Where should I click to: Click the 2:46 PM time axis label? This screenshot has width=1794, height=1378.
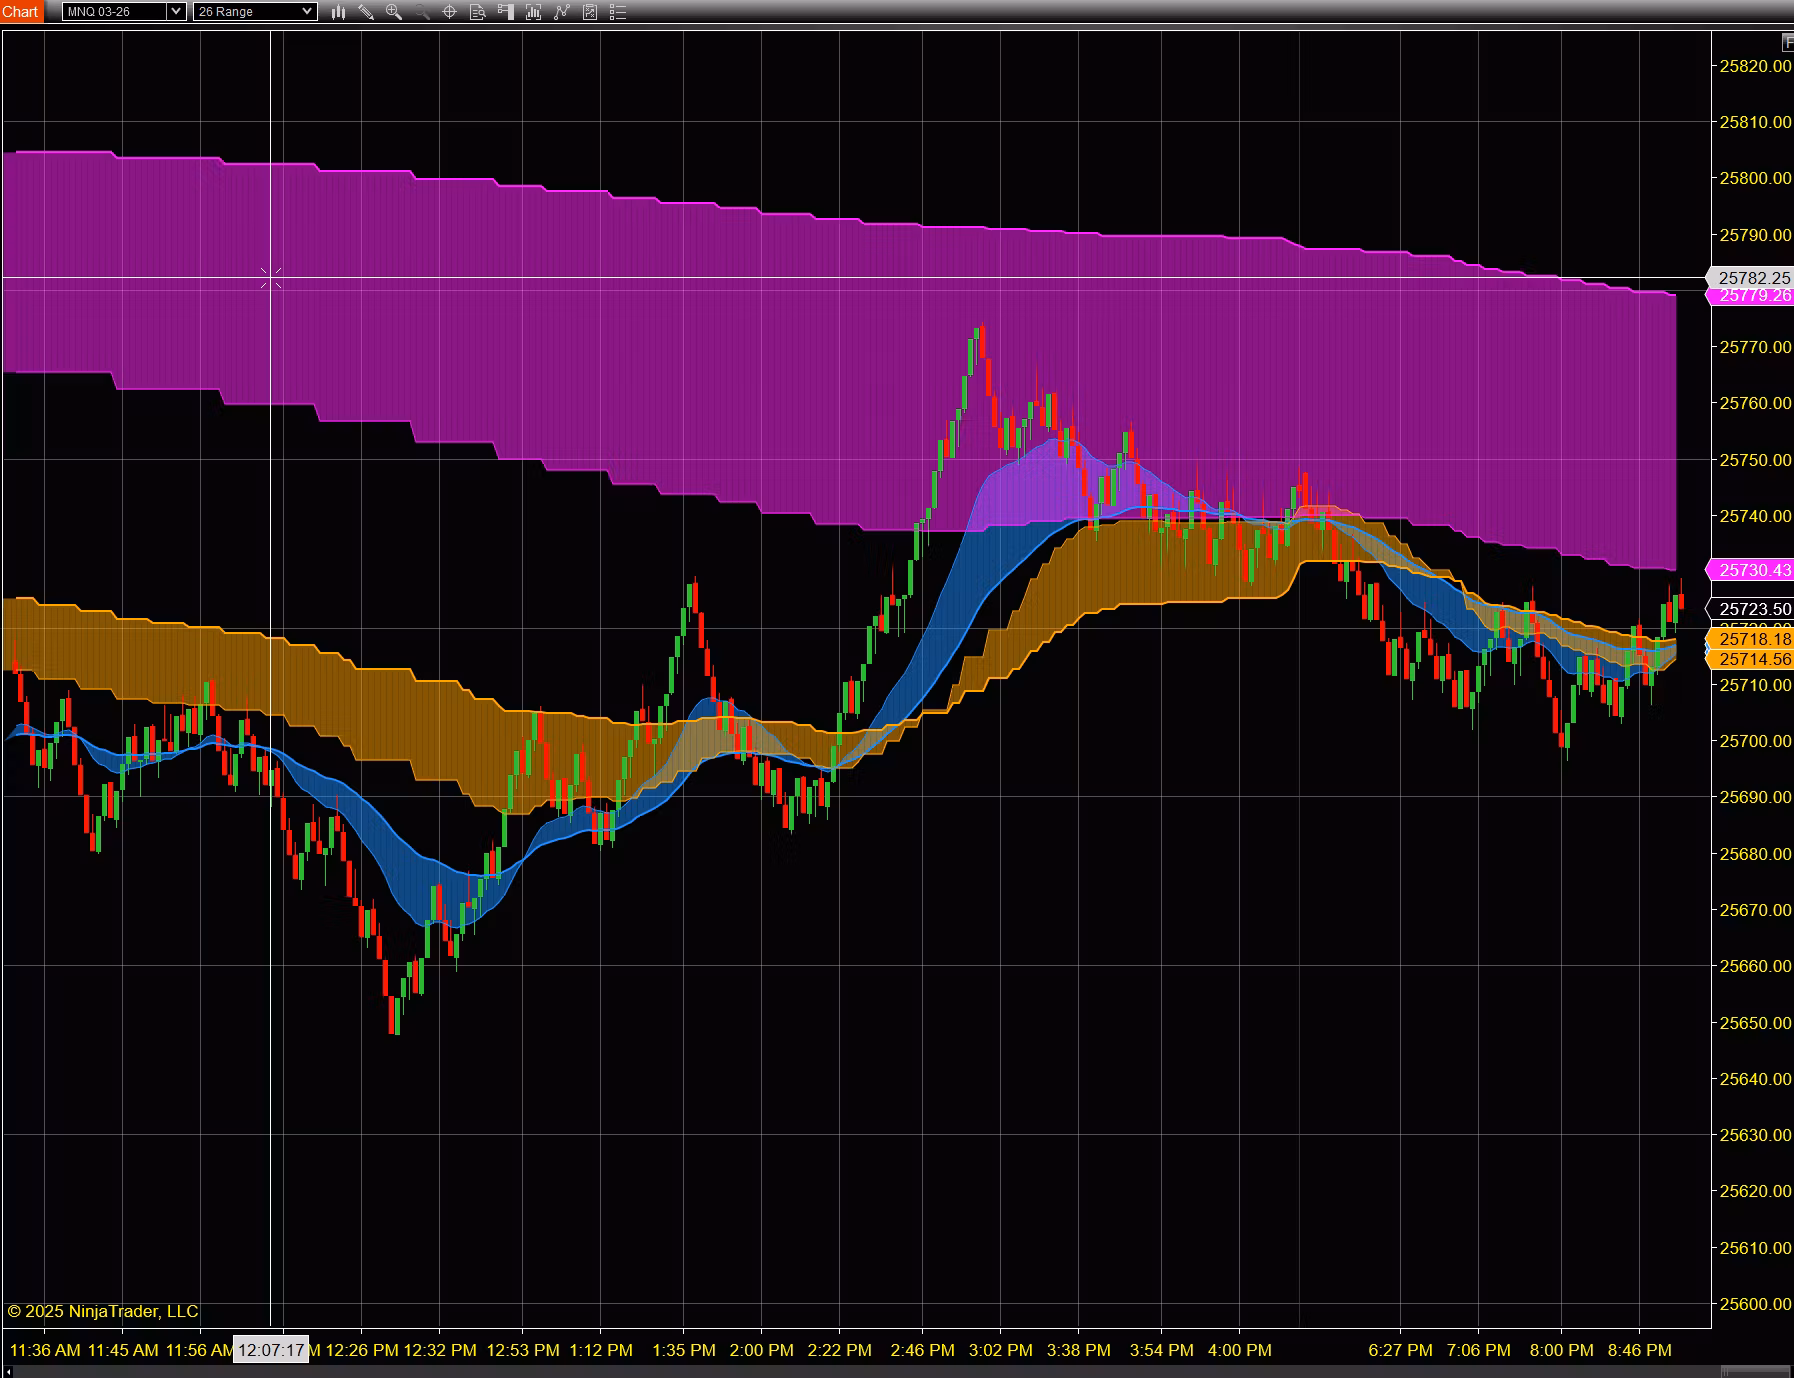coord(923,1350)
